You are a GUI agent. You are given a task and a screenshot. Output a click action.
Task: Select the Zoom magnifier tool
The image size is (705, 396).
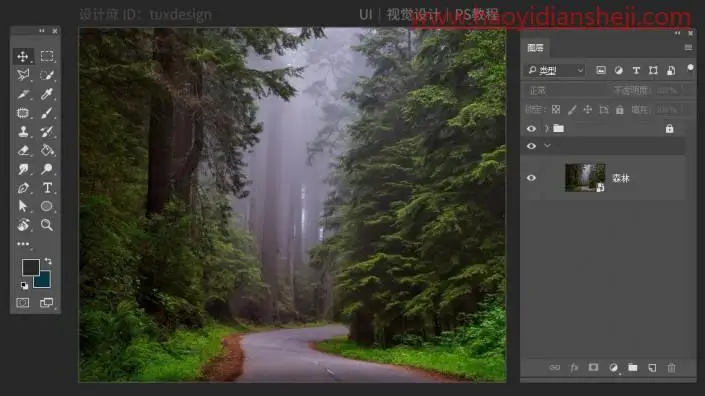coord(47,225)
